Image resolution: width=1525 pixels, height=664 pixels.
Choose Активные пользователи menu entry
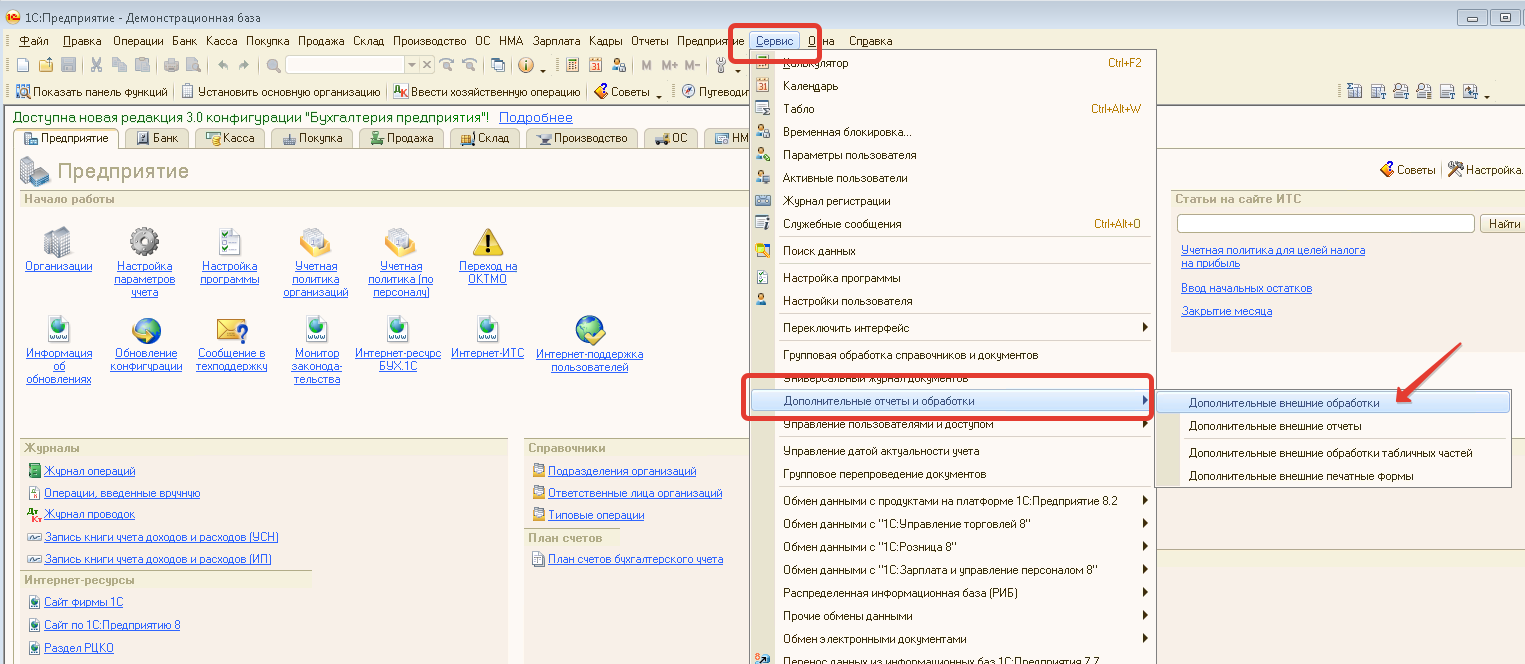(x=953, y=178)
